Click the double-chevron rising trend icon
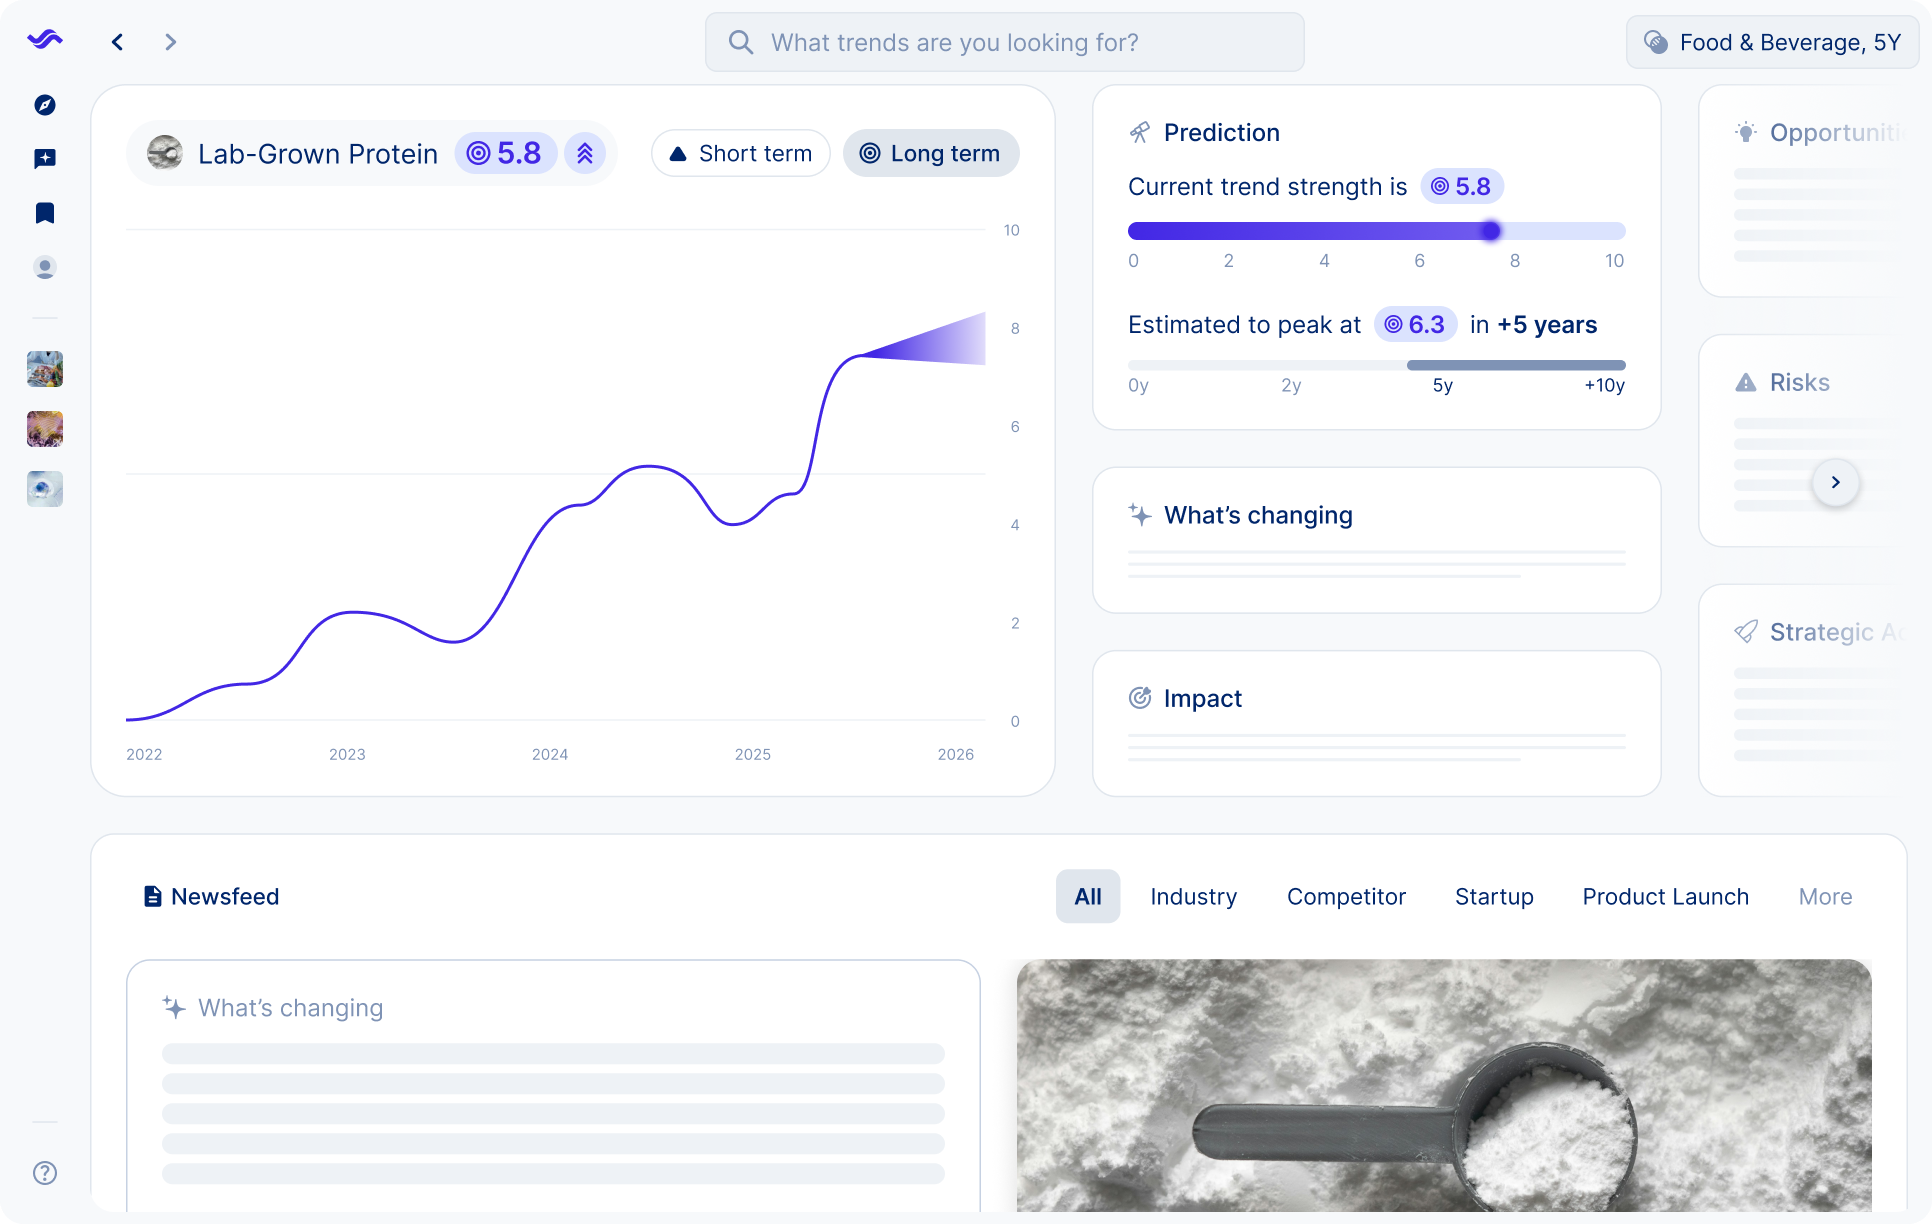The image size is (1932, 1224). click(585, 153)
